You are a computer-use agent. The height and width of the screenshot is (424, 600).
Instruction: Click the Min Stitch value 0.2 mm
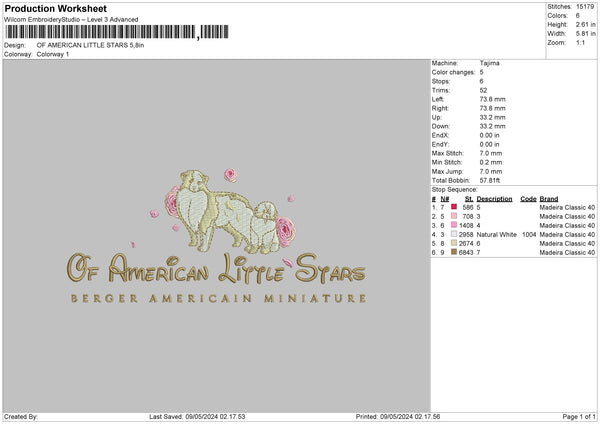click(x=491, y=162)
